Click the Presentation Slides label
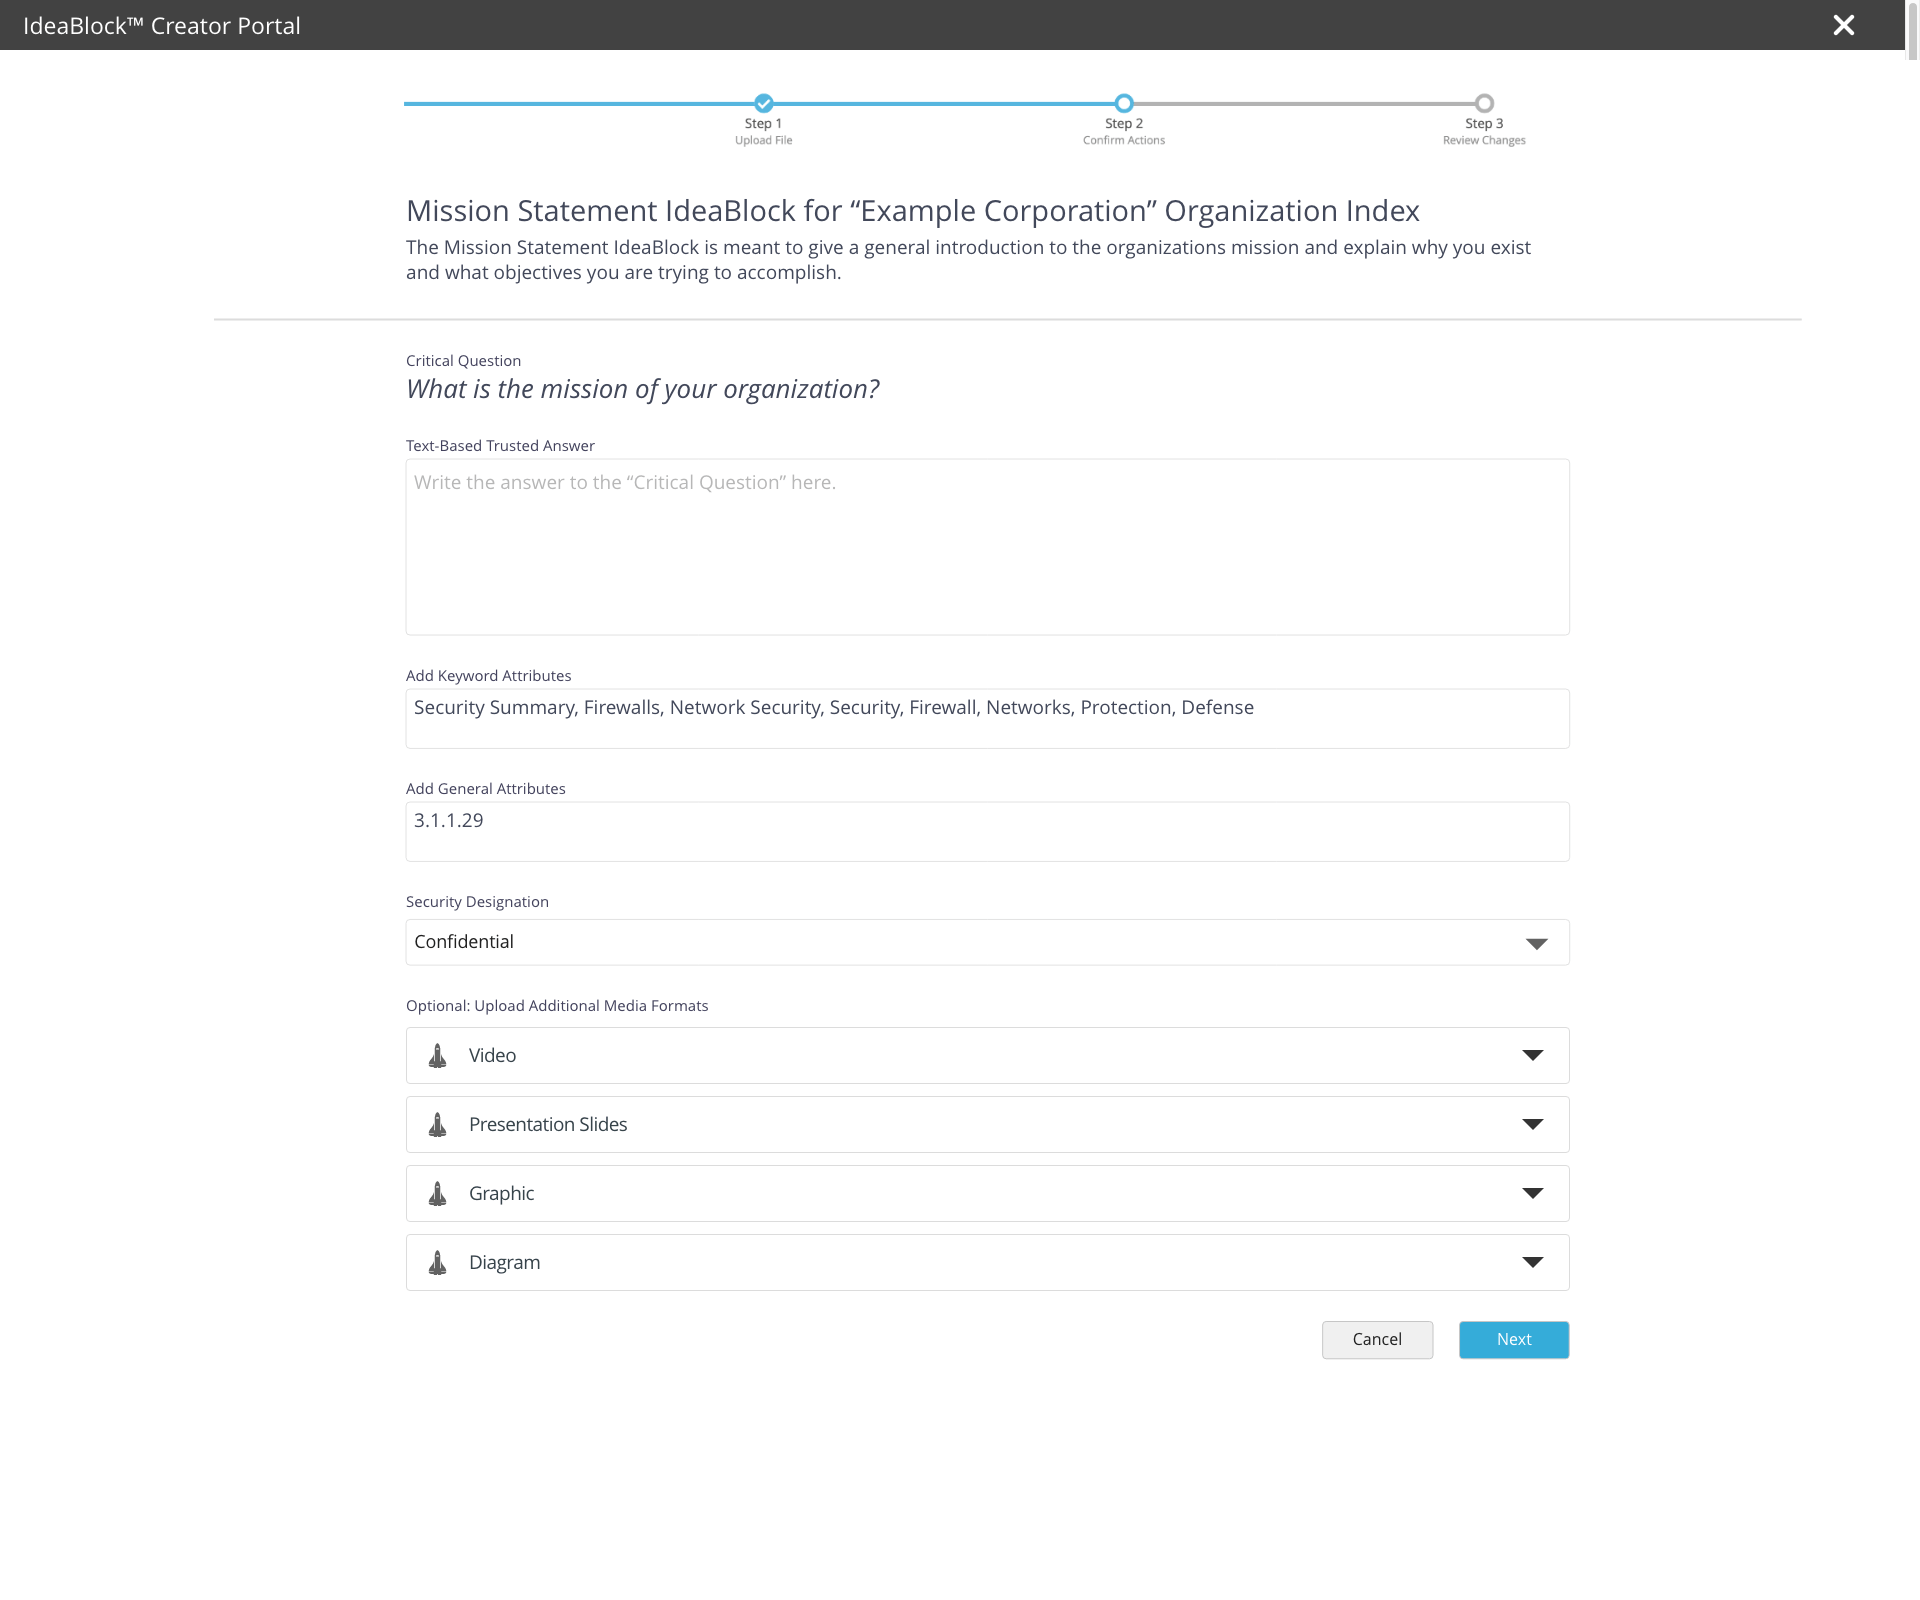1920x1600 pixels. 548,1124
